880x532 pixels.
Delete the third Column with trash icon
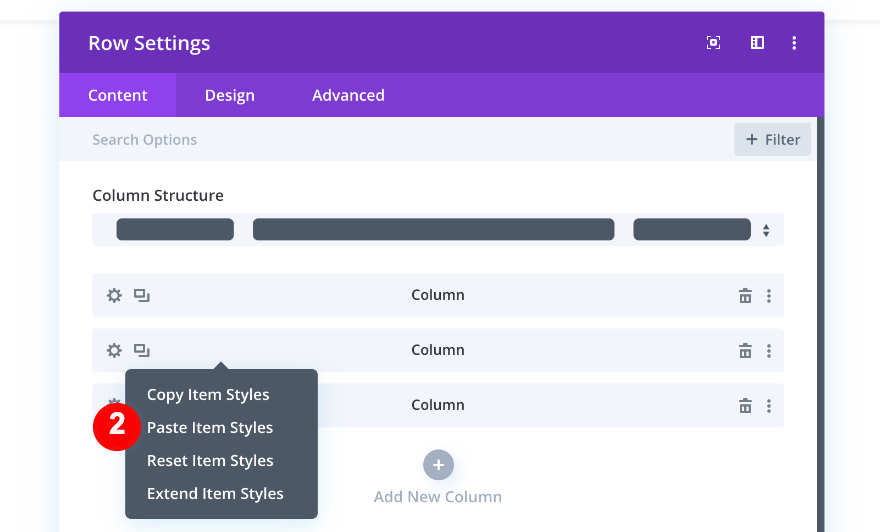pos(745,405)
